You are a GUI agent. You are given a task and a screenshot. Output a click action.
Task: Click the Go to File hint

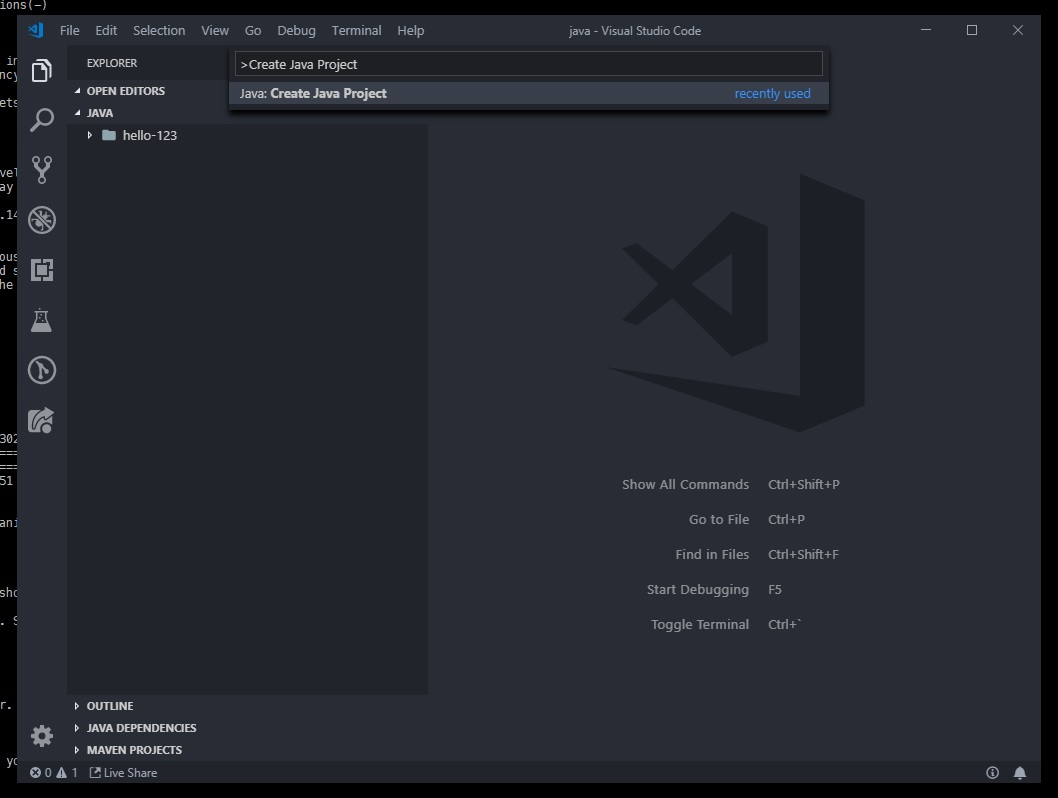719,519
